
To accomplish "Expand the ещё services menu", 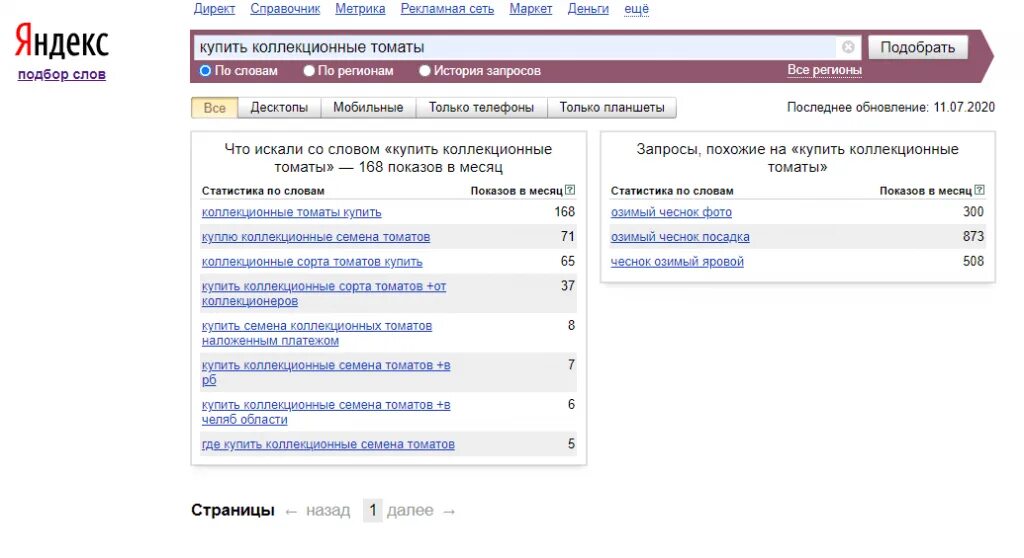I will [x=637, y=8].
